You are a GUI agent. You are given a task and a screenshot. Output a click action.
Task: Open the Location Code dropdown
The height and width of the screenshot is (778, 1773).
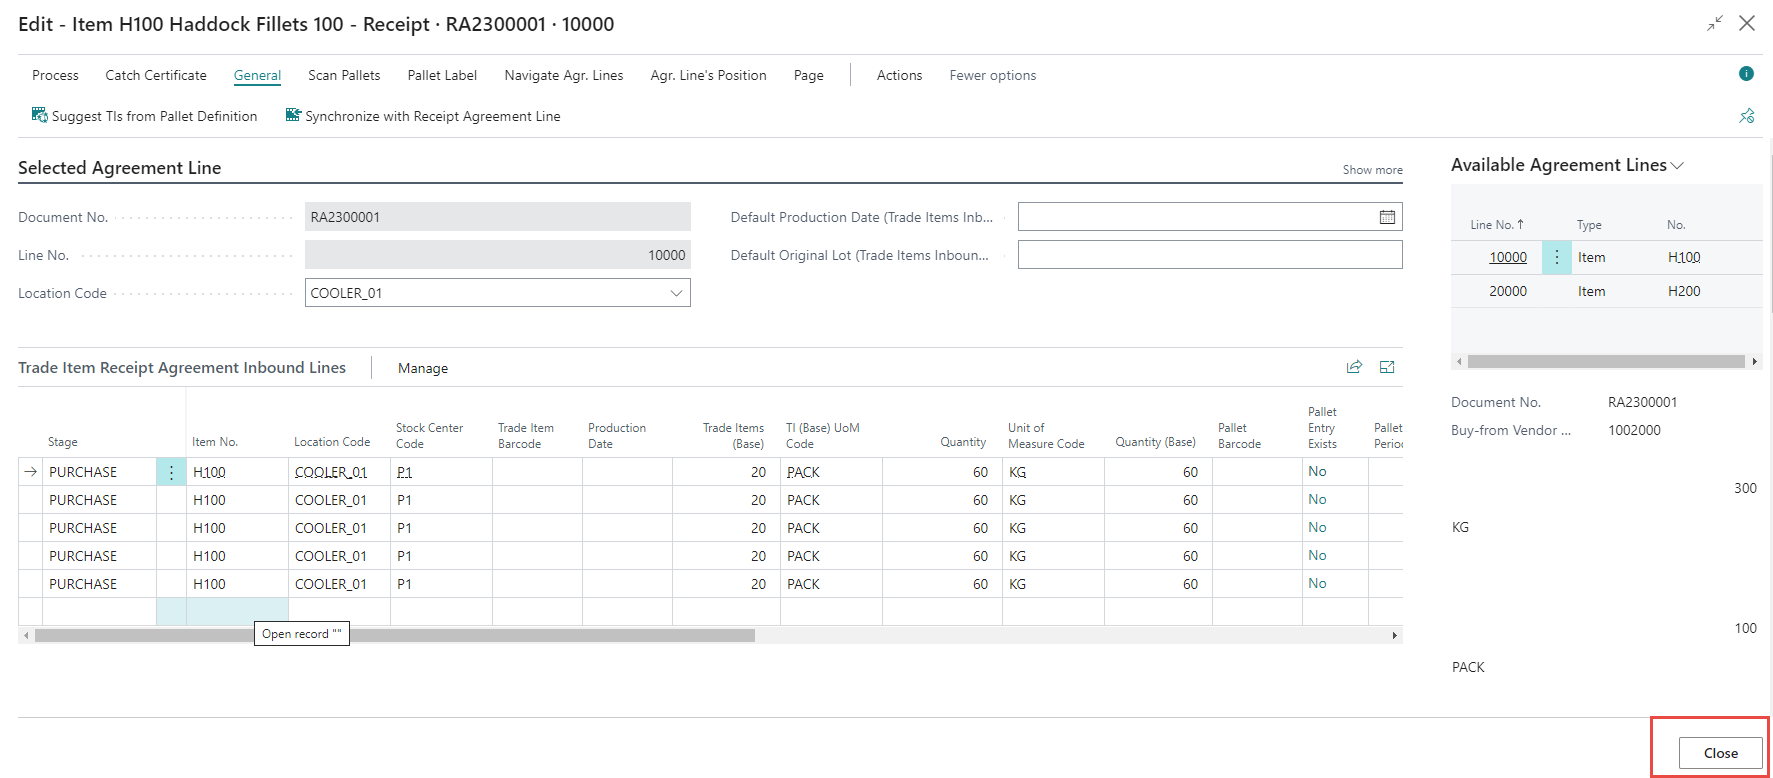click(x=676, y=293)
